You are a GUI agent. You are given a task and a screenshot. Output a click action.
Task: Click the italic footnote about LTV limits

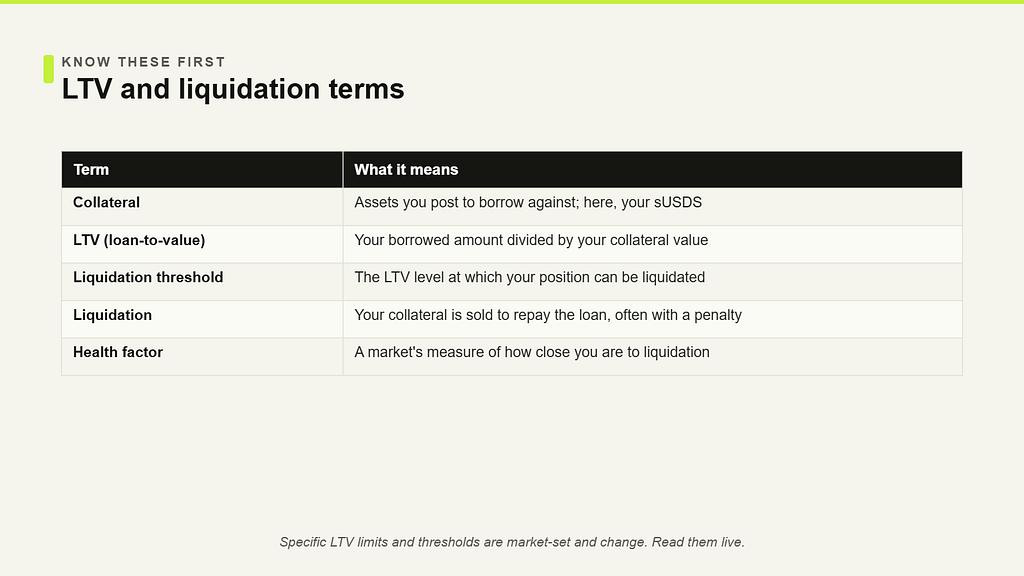[x=512, y=542]
